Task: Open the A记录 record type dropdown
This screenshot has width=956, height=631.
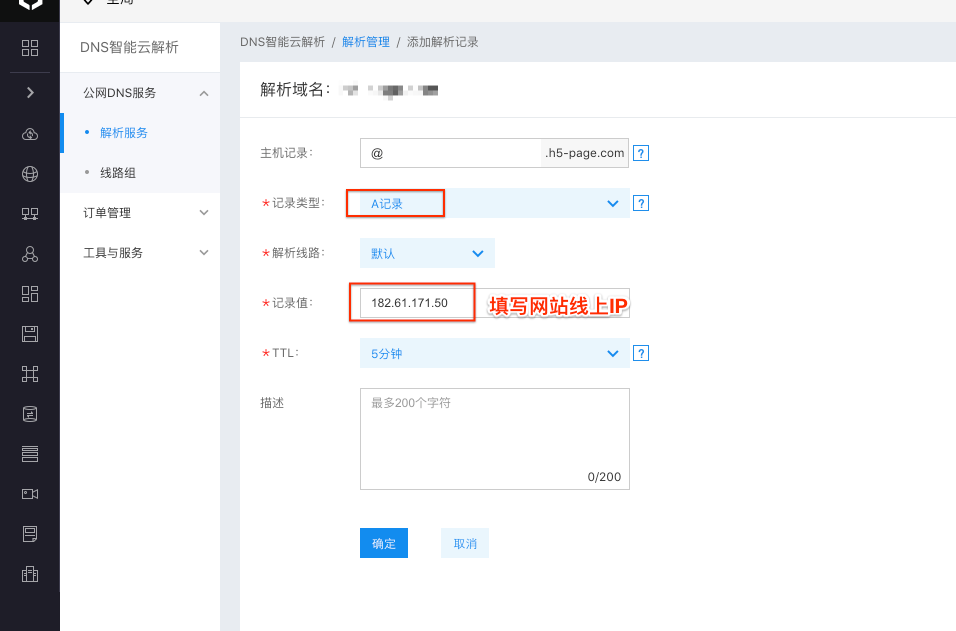Action: click(494, 203)
